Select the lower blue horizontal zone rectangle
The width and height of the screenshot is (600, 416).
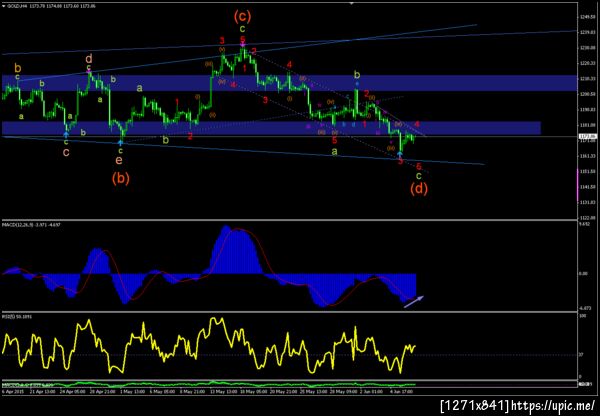(271, 128)
